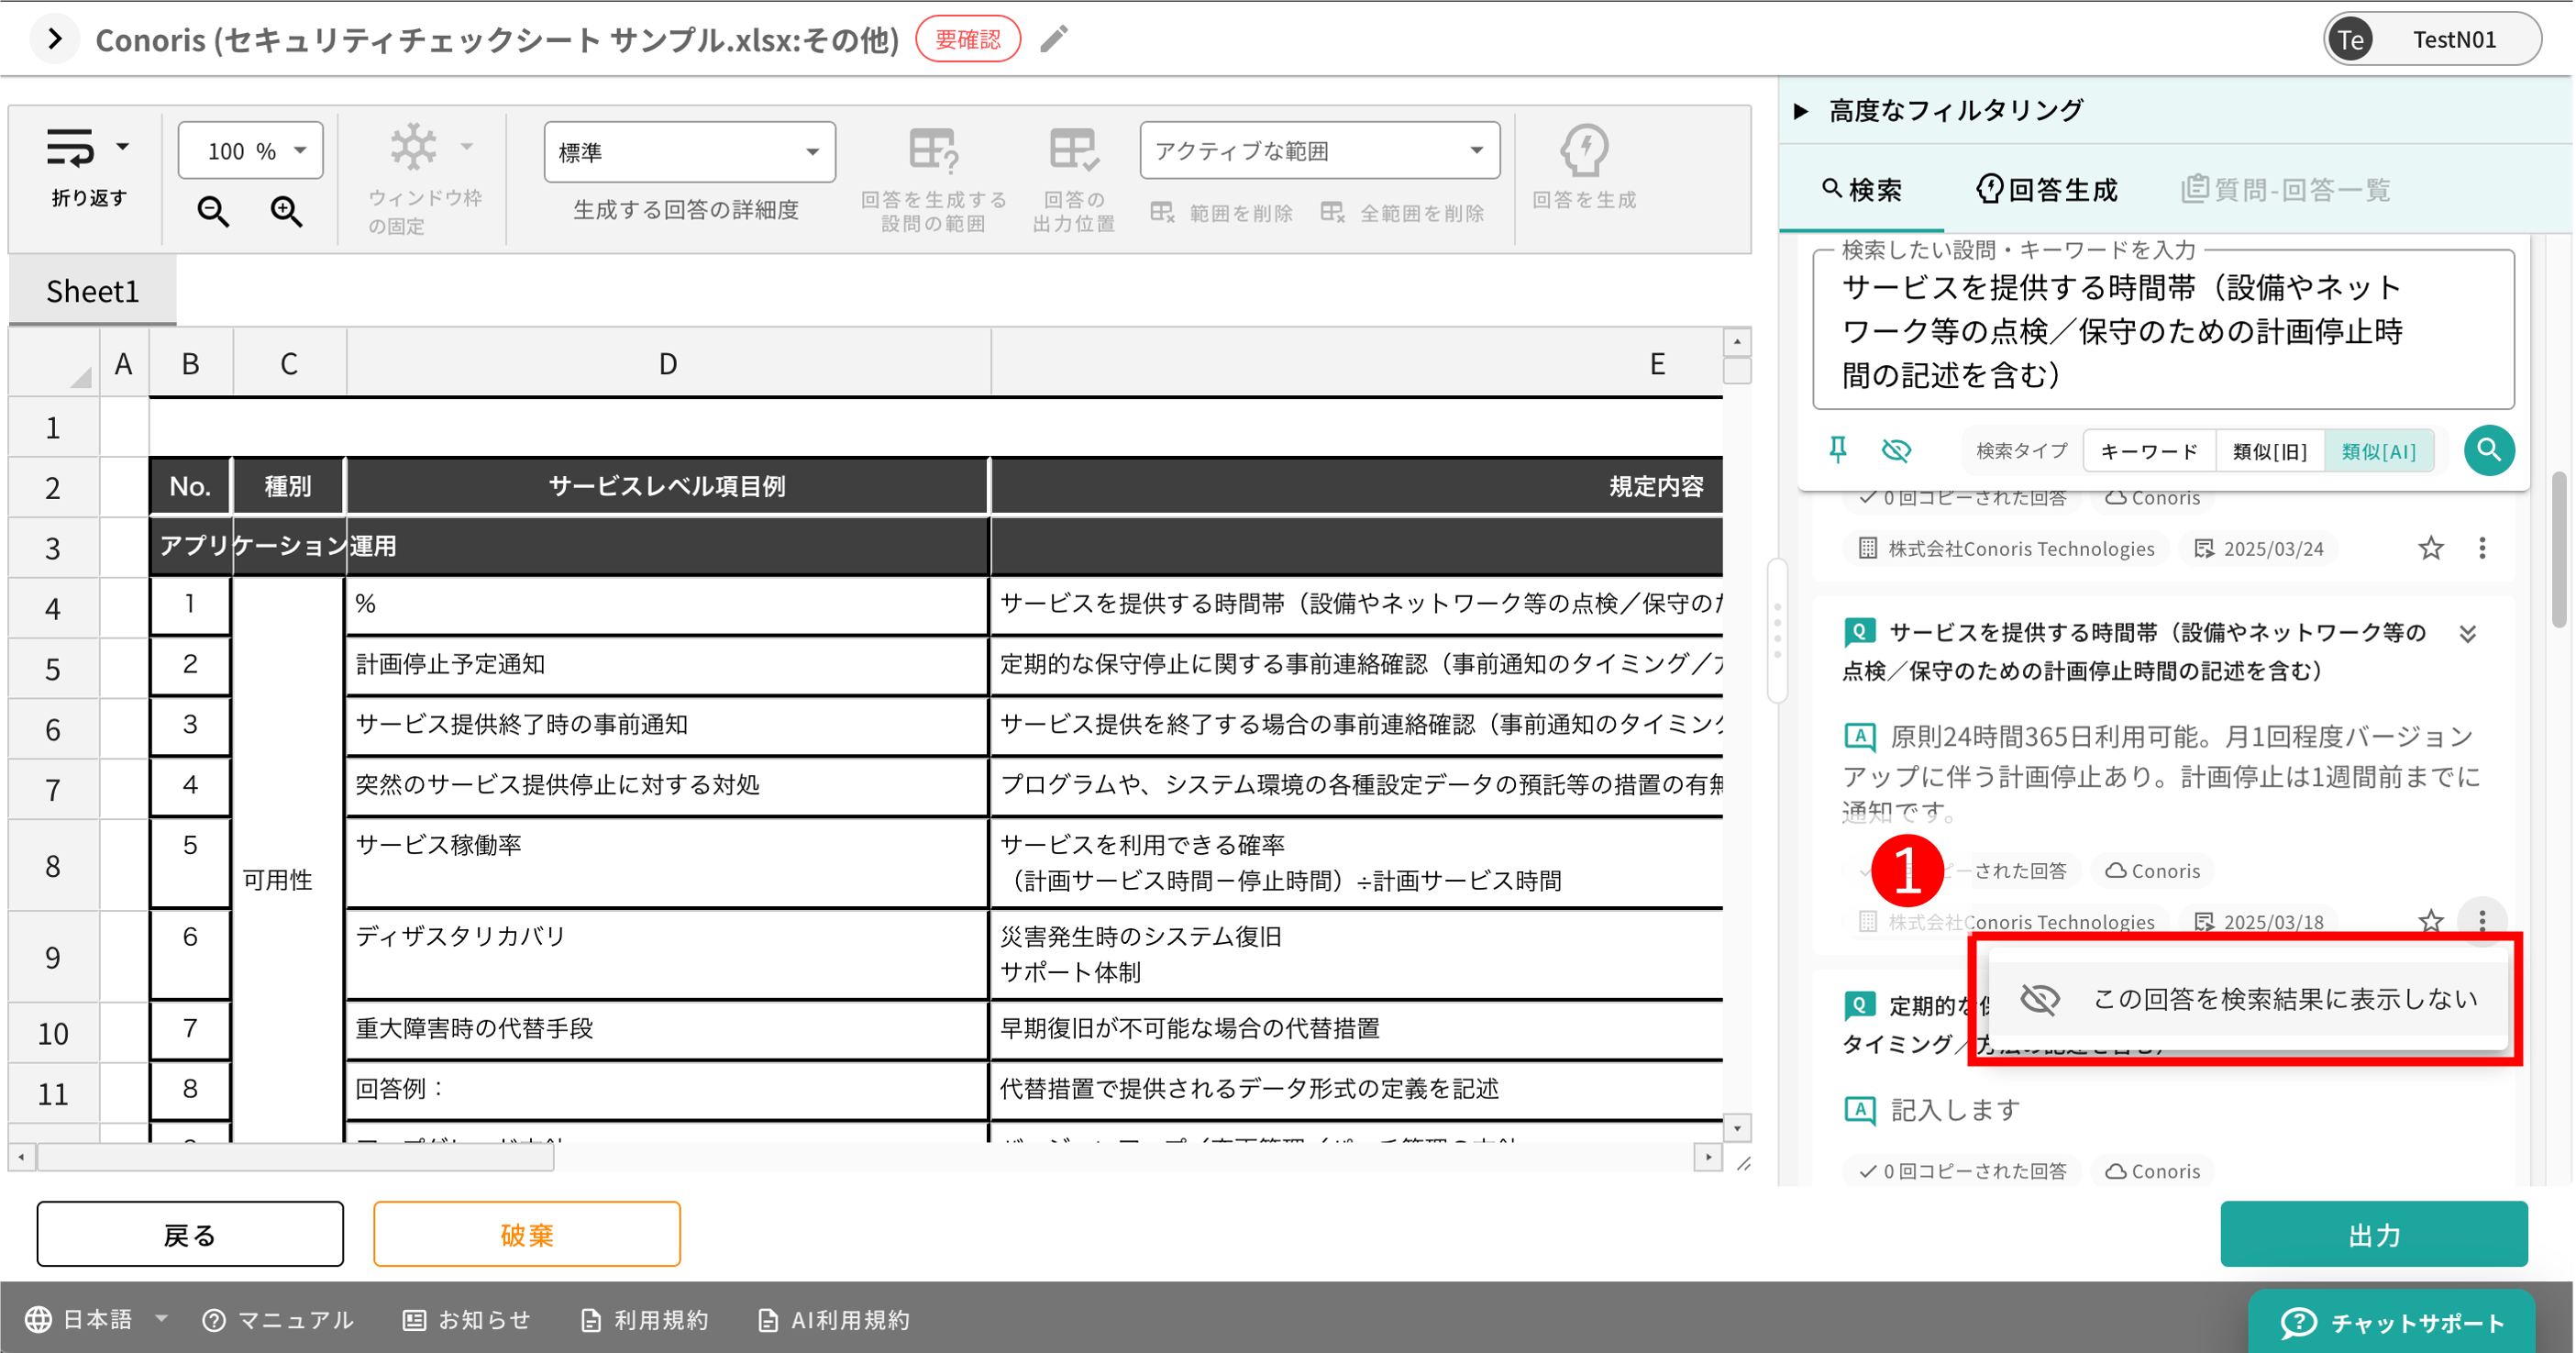Click the 出力 button
Viewport: 2576px width, 1353px height.
coord(2373,1235)
